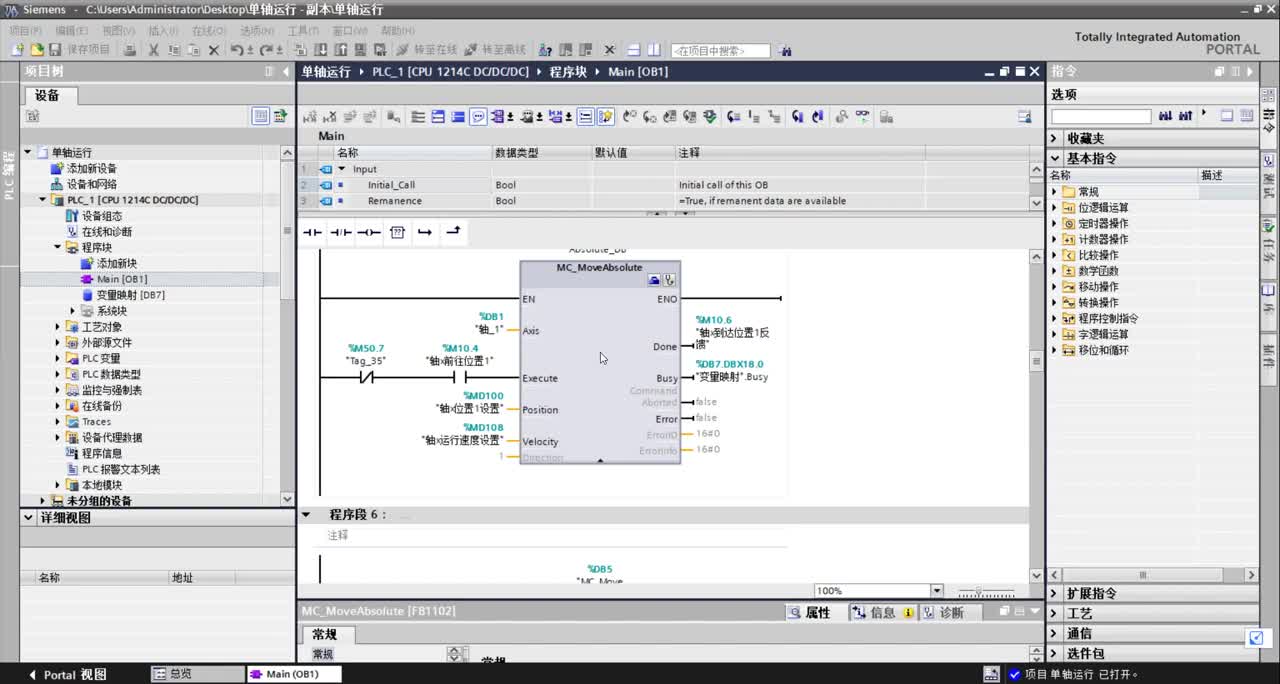Click the Tag_35 negated contact
The image size is (1280, 684).
[365, 378]
